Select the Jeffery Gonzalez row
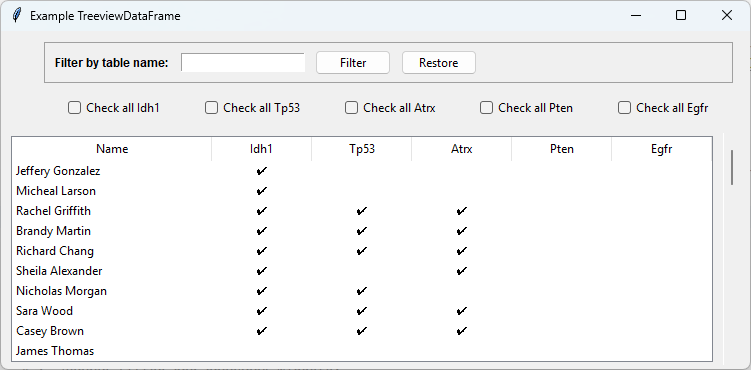Screen dimensions: 751x370 [362, 171]
